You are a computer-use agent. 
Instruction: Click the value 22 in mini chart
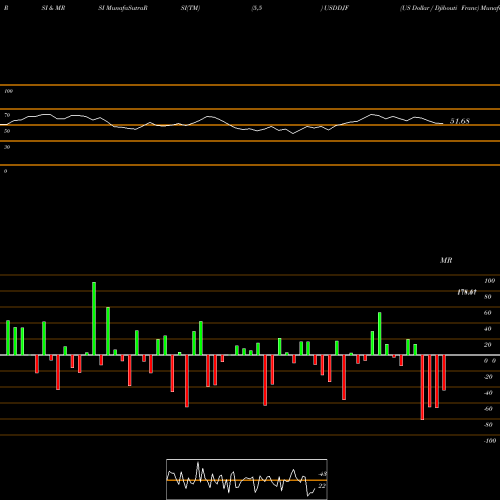tap(322, 486)
